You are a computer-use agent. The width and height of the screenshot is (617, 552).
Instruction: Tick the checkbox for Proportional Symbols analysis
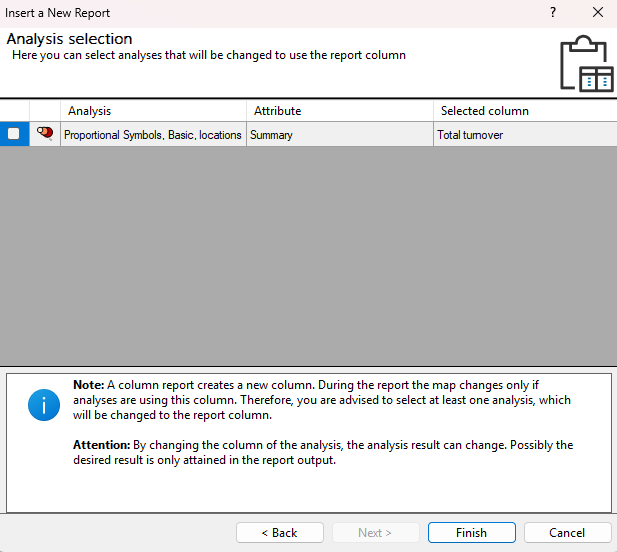13,134
